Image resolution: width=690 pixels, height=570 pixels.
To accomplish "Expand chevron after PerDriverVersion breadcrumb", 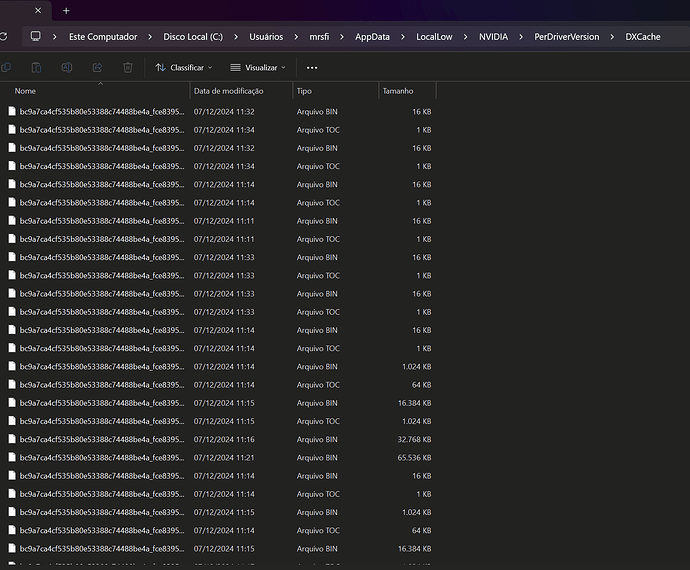I will 612,37.
